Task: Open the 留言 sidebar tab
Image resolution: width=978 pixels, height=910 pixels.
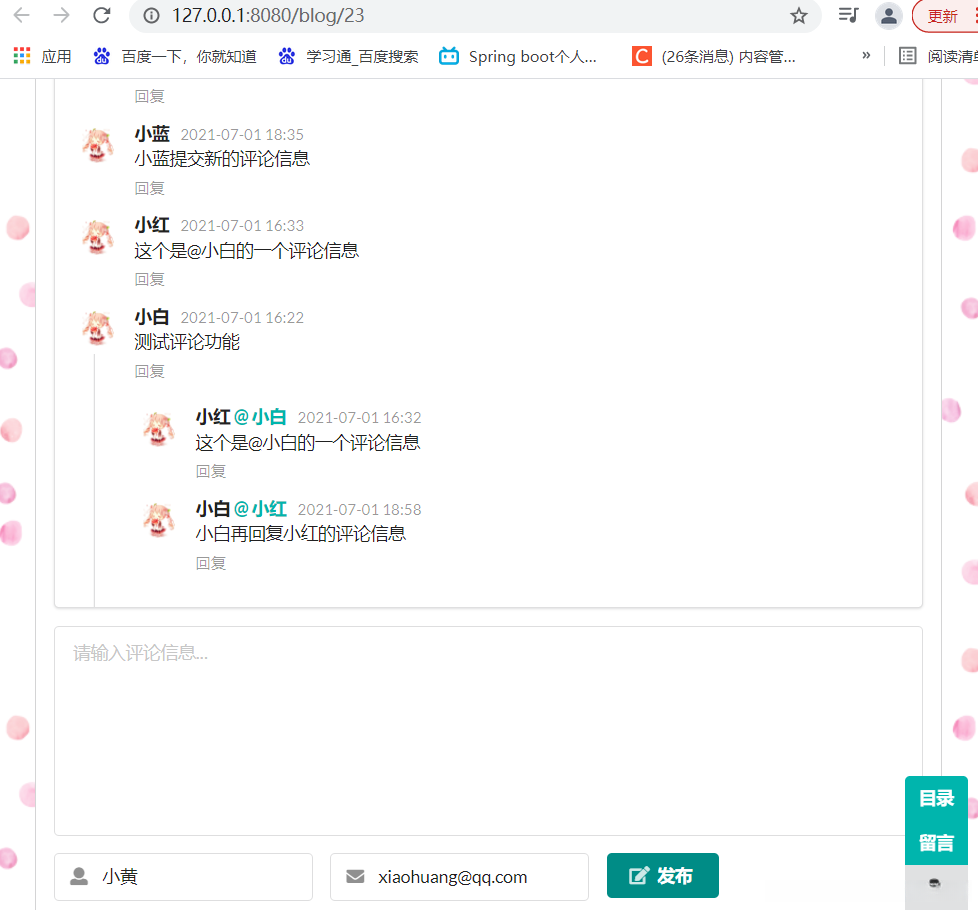Action: tap(936, 842)
